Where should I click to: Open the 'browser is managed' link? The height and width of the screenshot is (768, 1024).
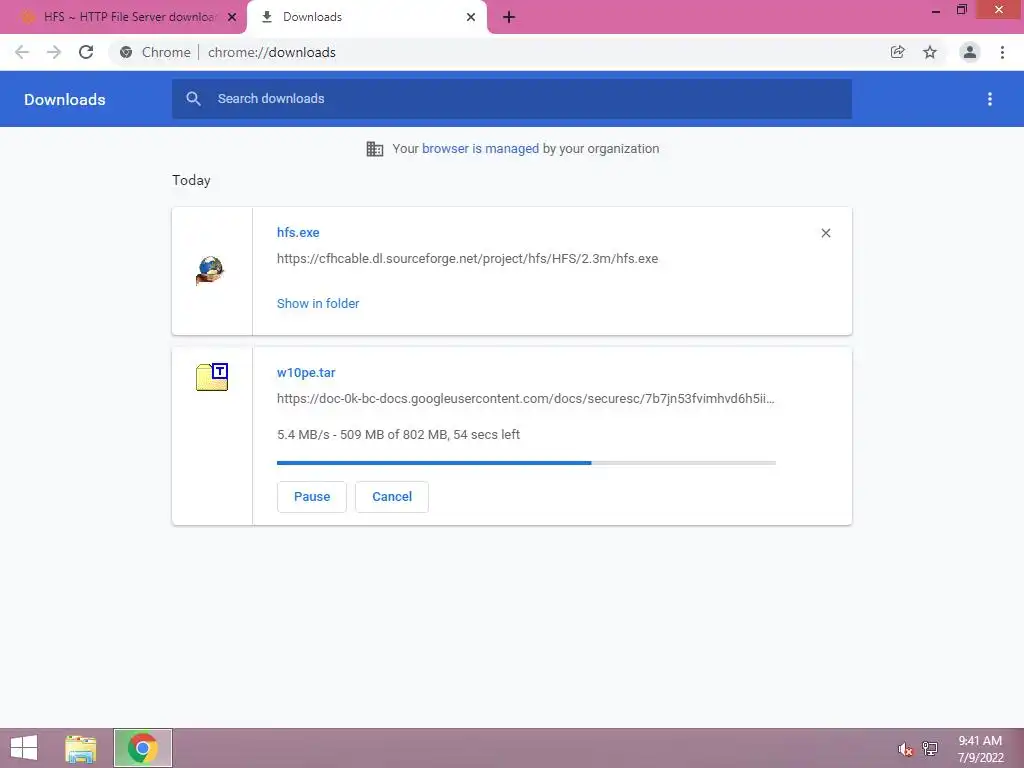click(481, 149)
